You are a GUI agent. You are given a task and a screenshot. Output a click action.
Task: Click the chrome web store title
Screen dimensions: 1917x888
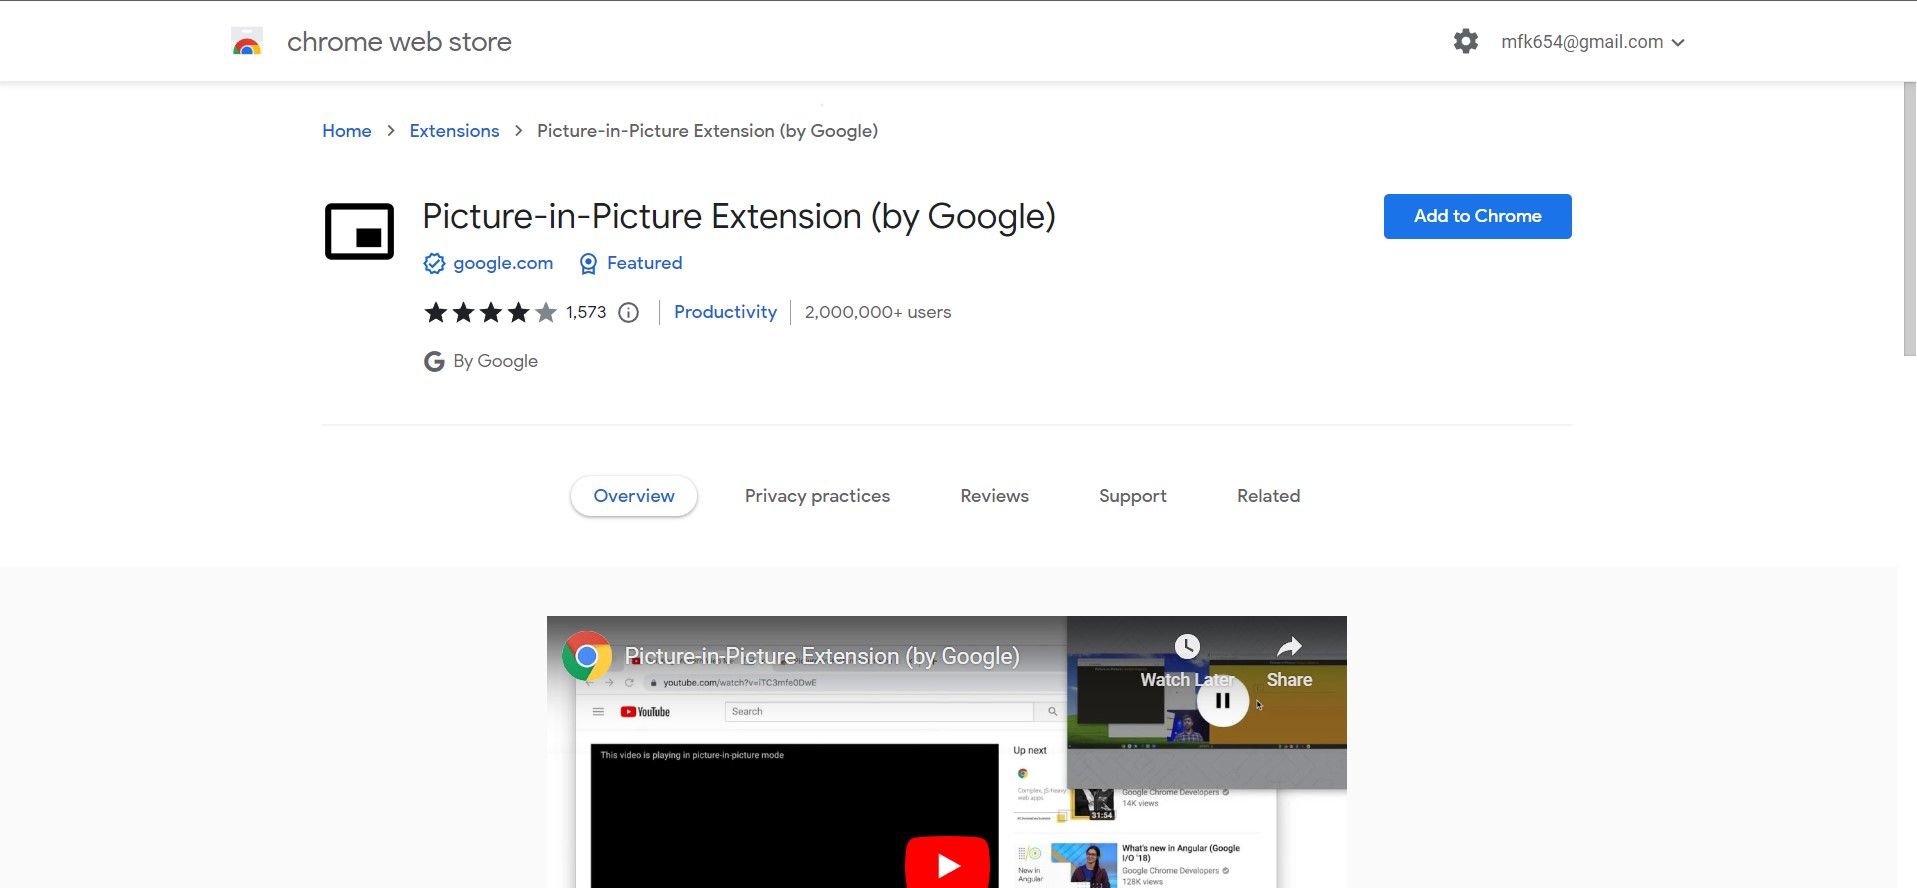point(399,42)
